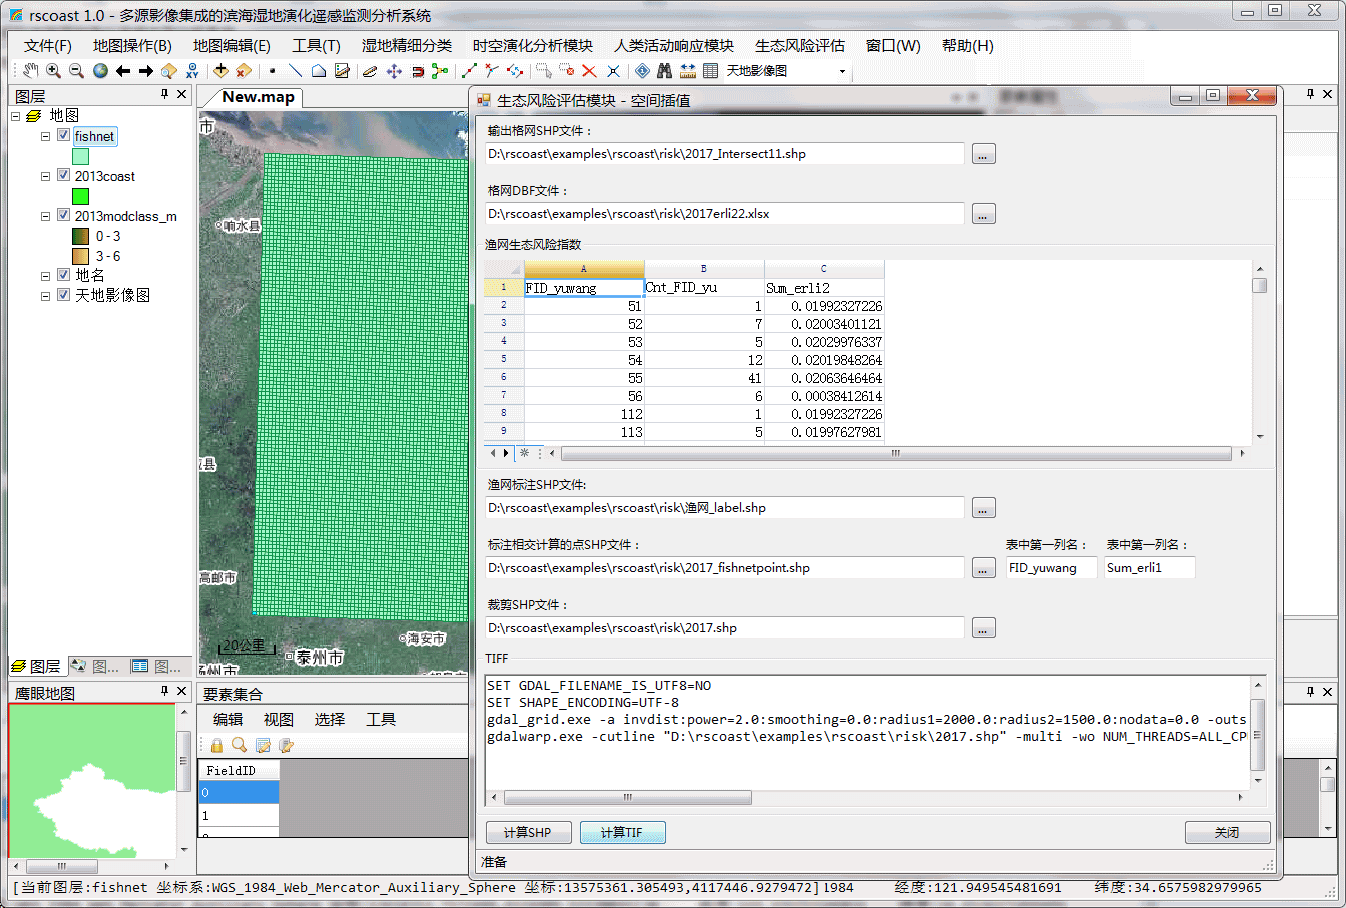Uncheck the fishnet layer visibility
1346x908 pixels.
click(x=63, y=135)
